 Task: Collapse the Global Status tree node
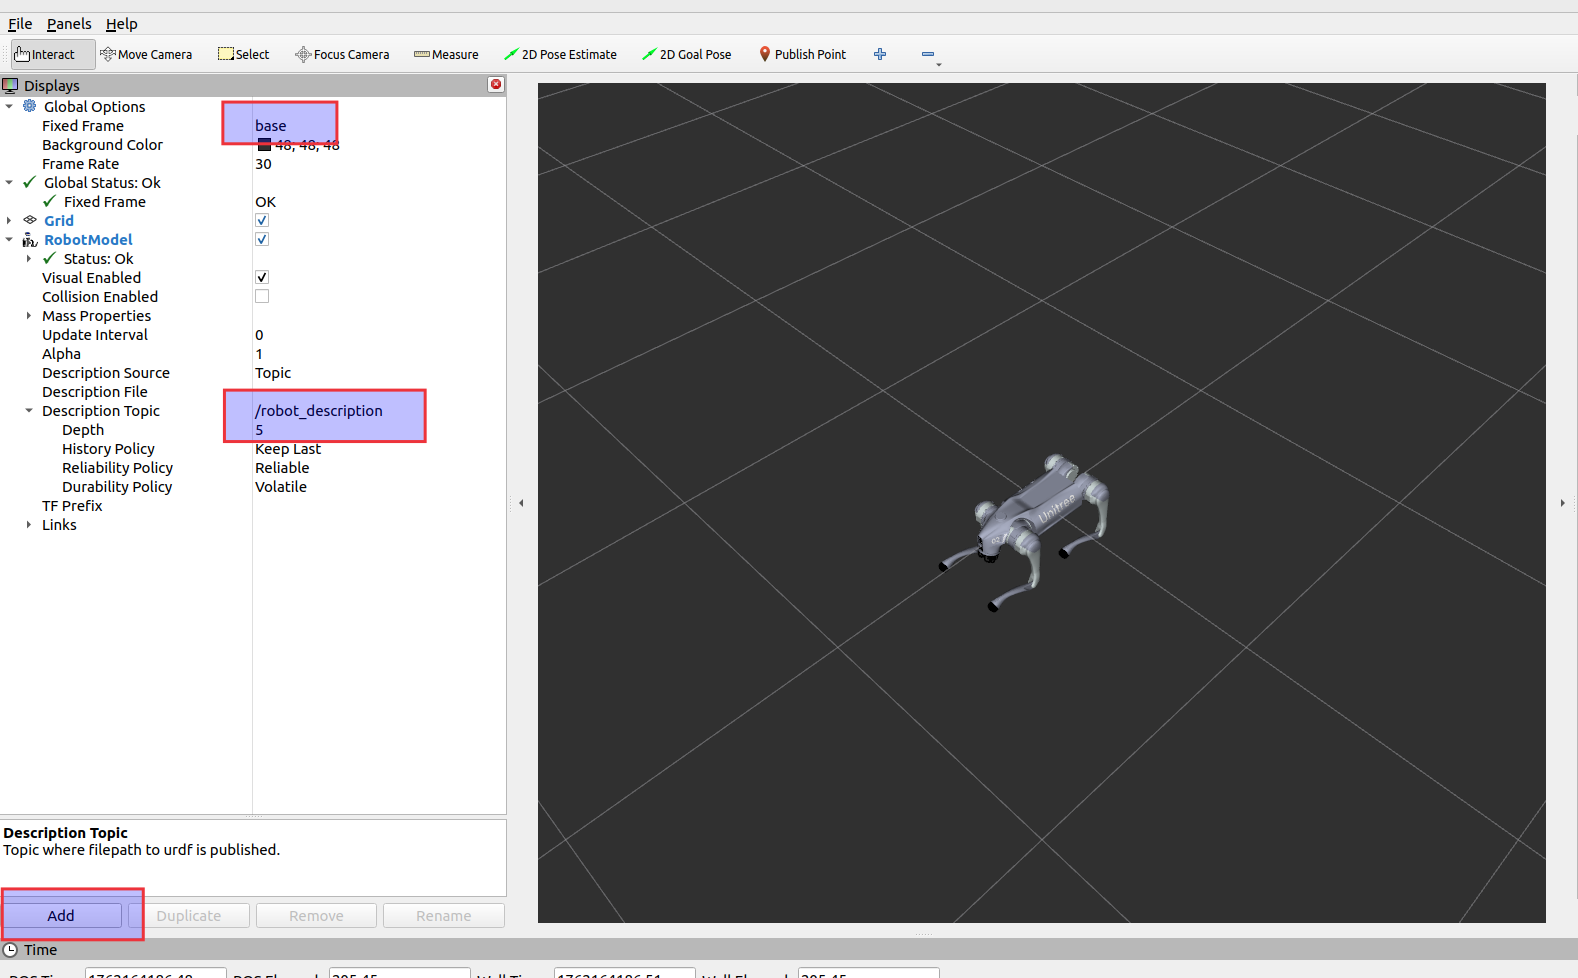click(9, 182)
